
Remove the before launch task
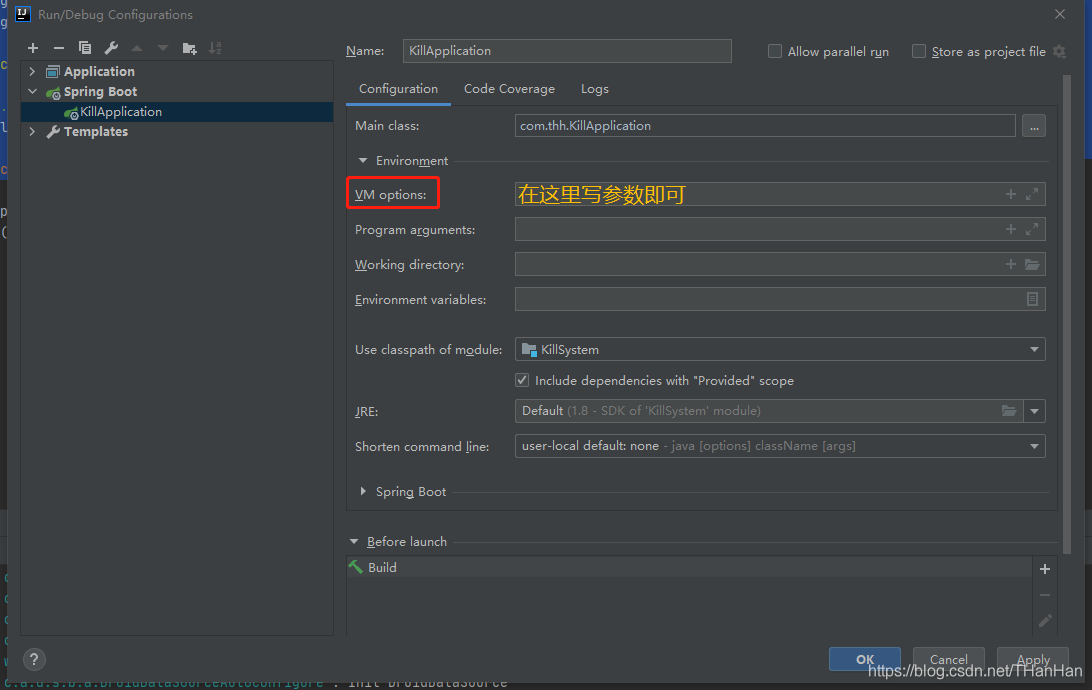click(x=1045, y=595)
